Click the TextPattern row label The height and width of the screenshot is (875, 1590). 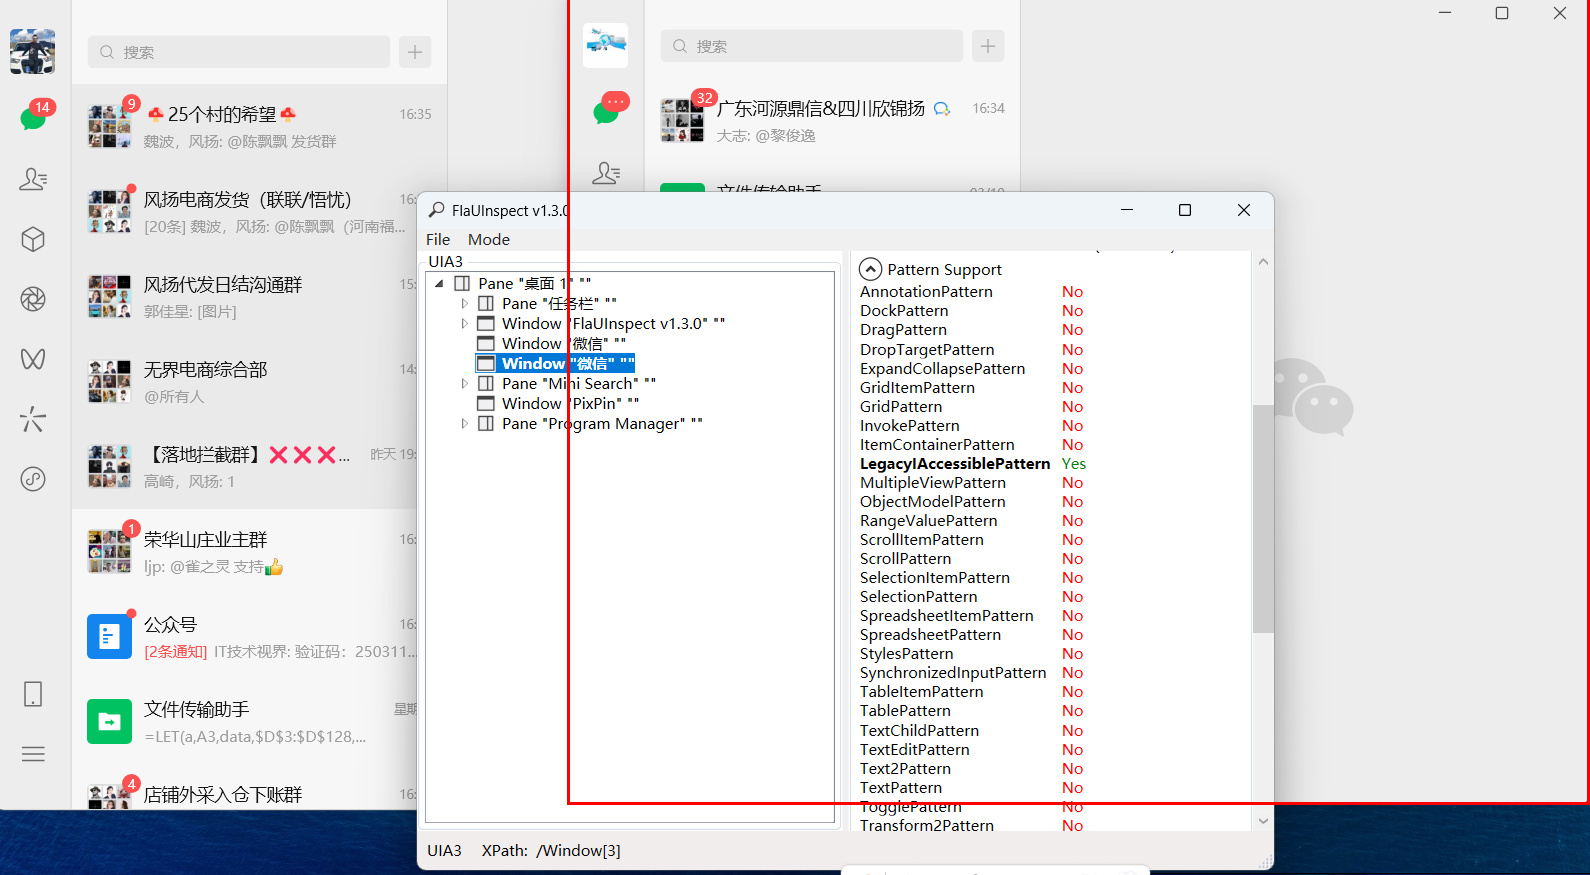pyautogui.click(x=901, y=788)
